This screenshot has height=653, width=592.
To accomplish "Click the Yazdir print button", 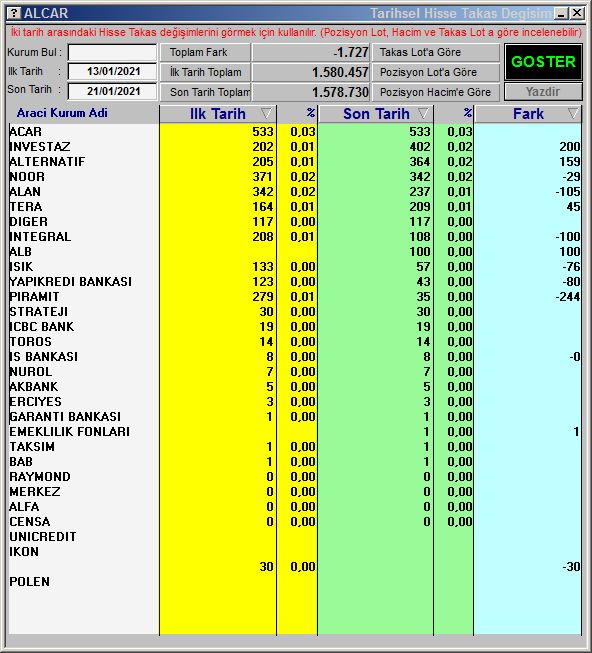I will (543, 92).
